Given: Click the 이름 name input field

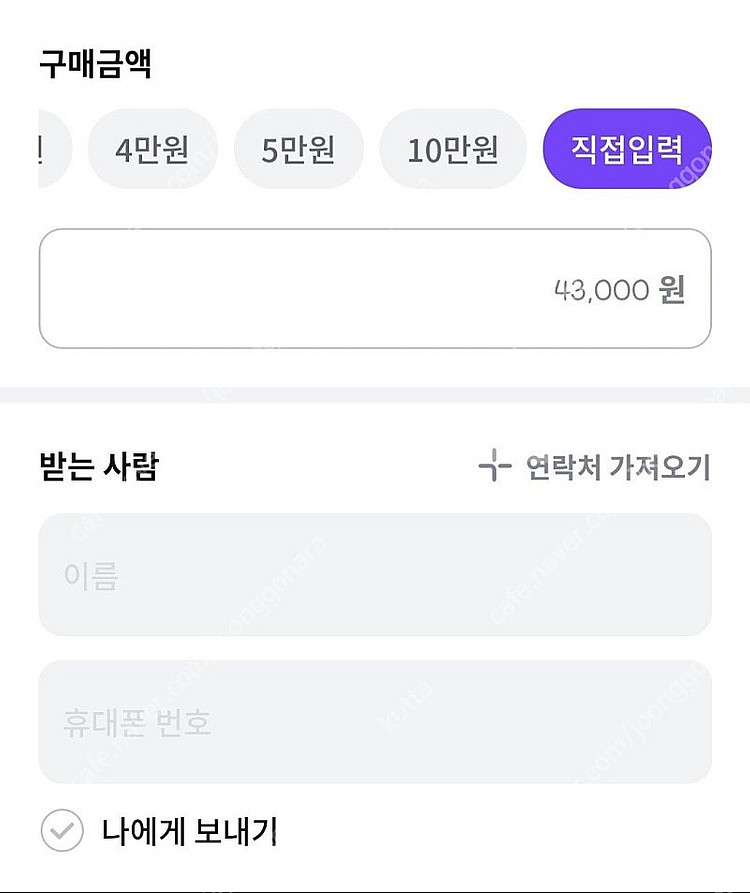Looking at the screenshot, I should (374, 575).
